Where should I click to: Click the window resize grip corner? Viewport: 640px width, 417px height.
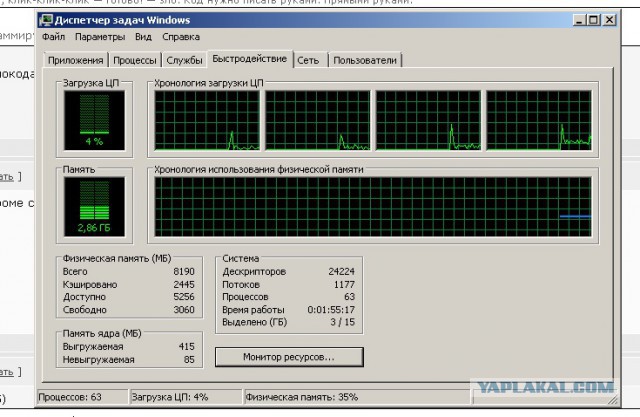[x=613, y=400]
